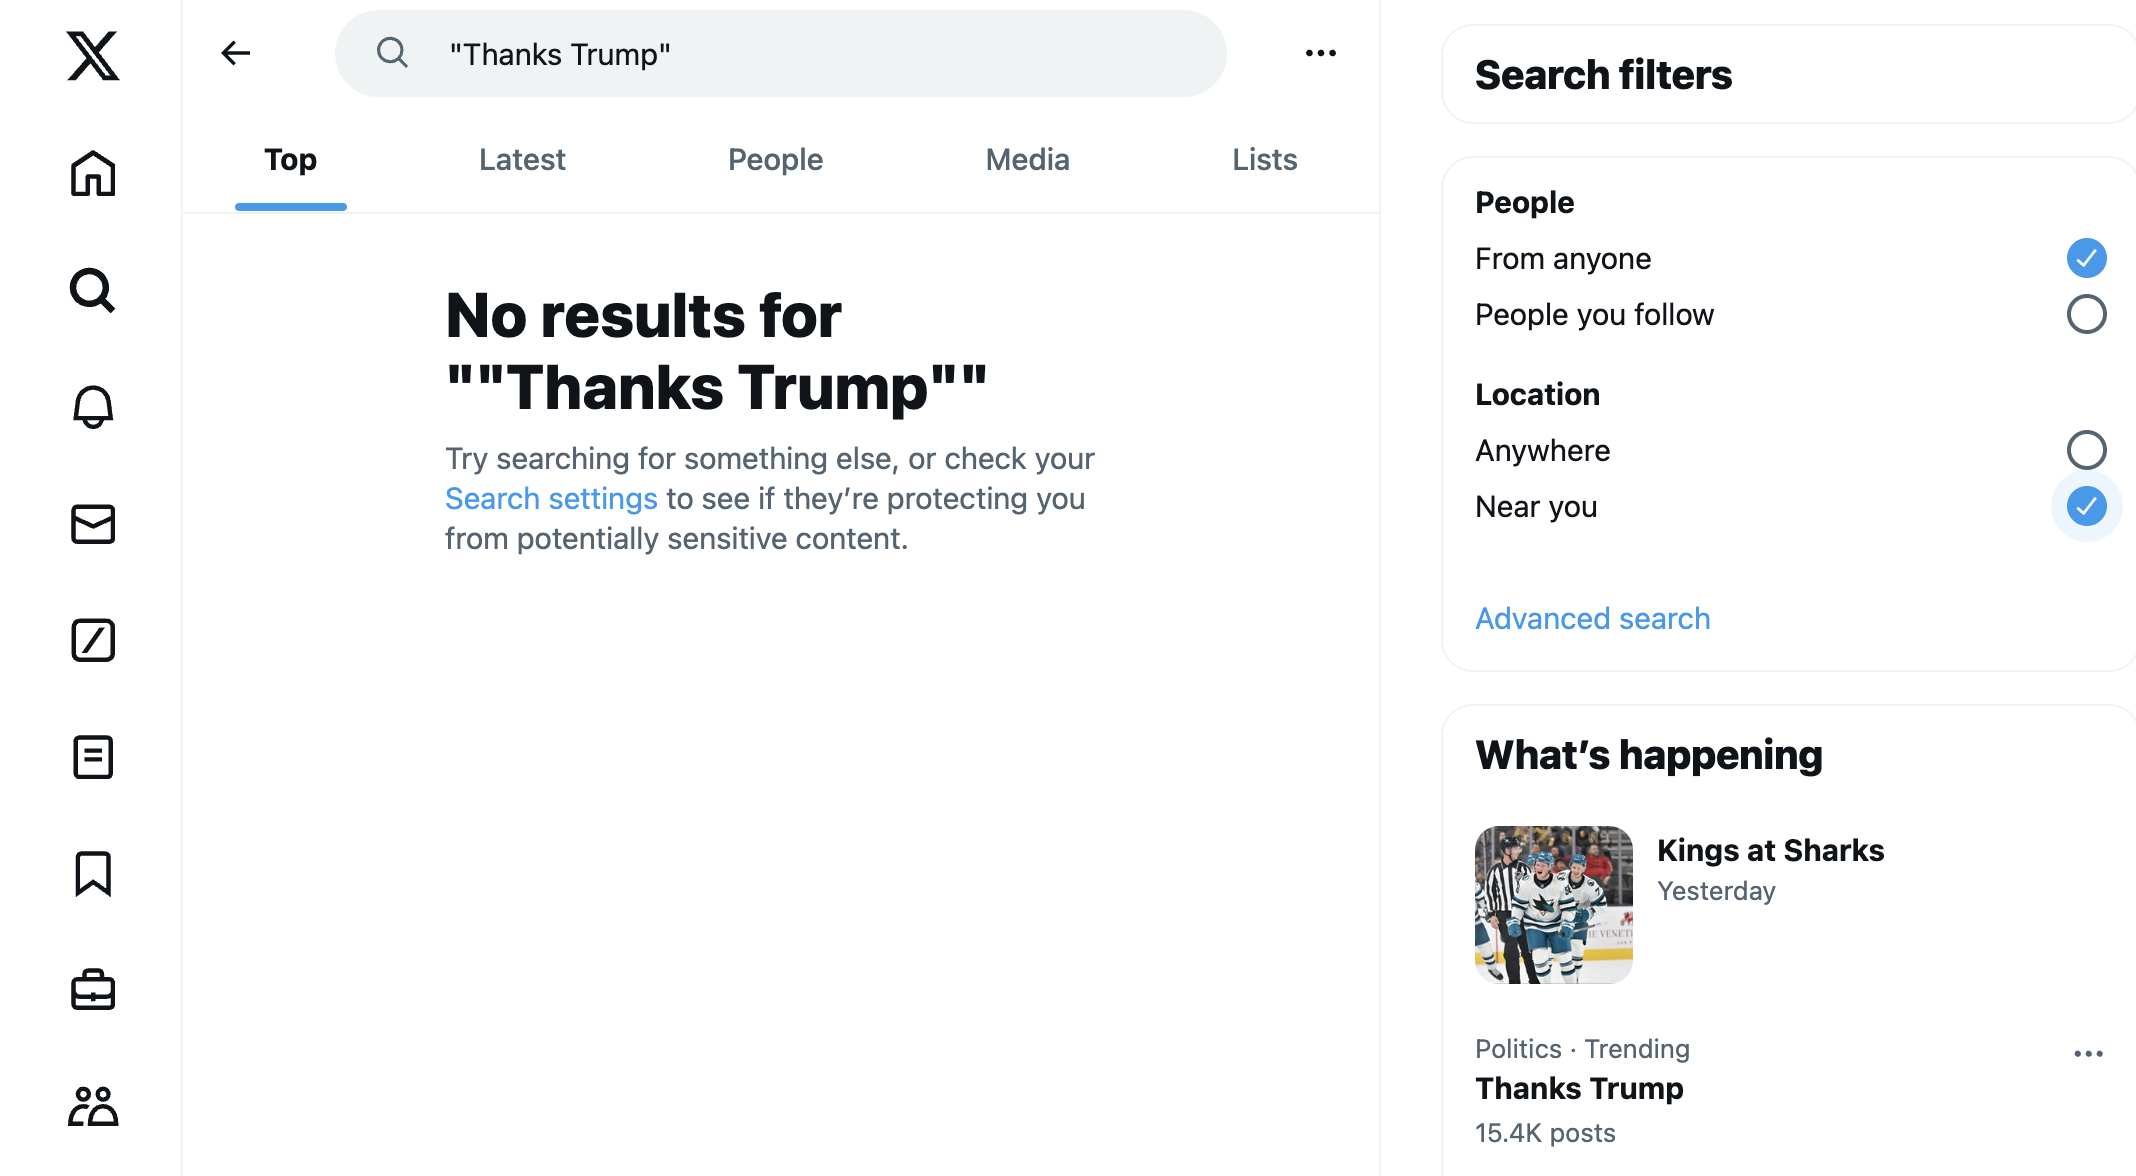Switch to the Media tab
The height and width of the screenshot is (1176, 2136).
coord(1027,160)
